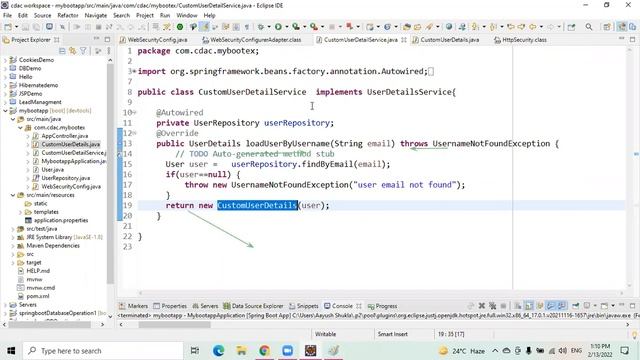The height and width of the screenshot is (360, 640).
Task: Open the Back history dropdown arrow
Action: pos(542,27)
